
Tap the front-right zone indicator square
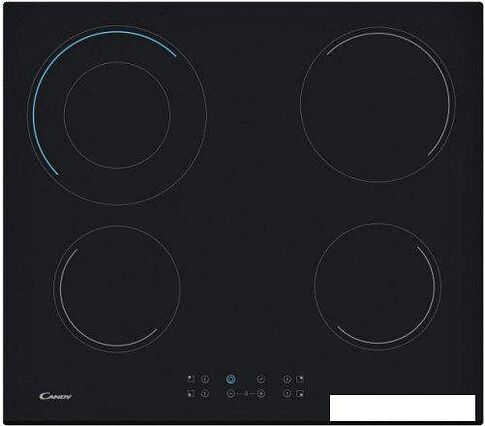click(x=300, y=394)
